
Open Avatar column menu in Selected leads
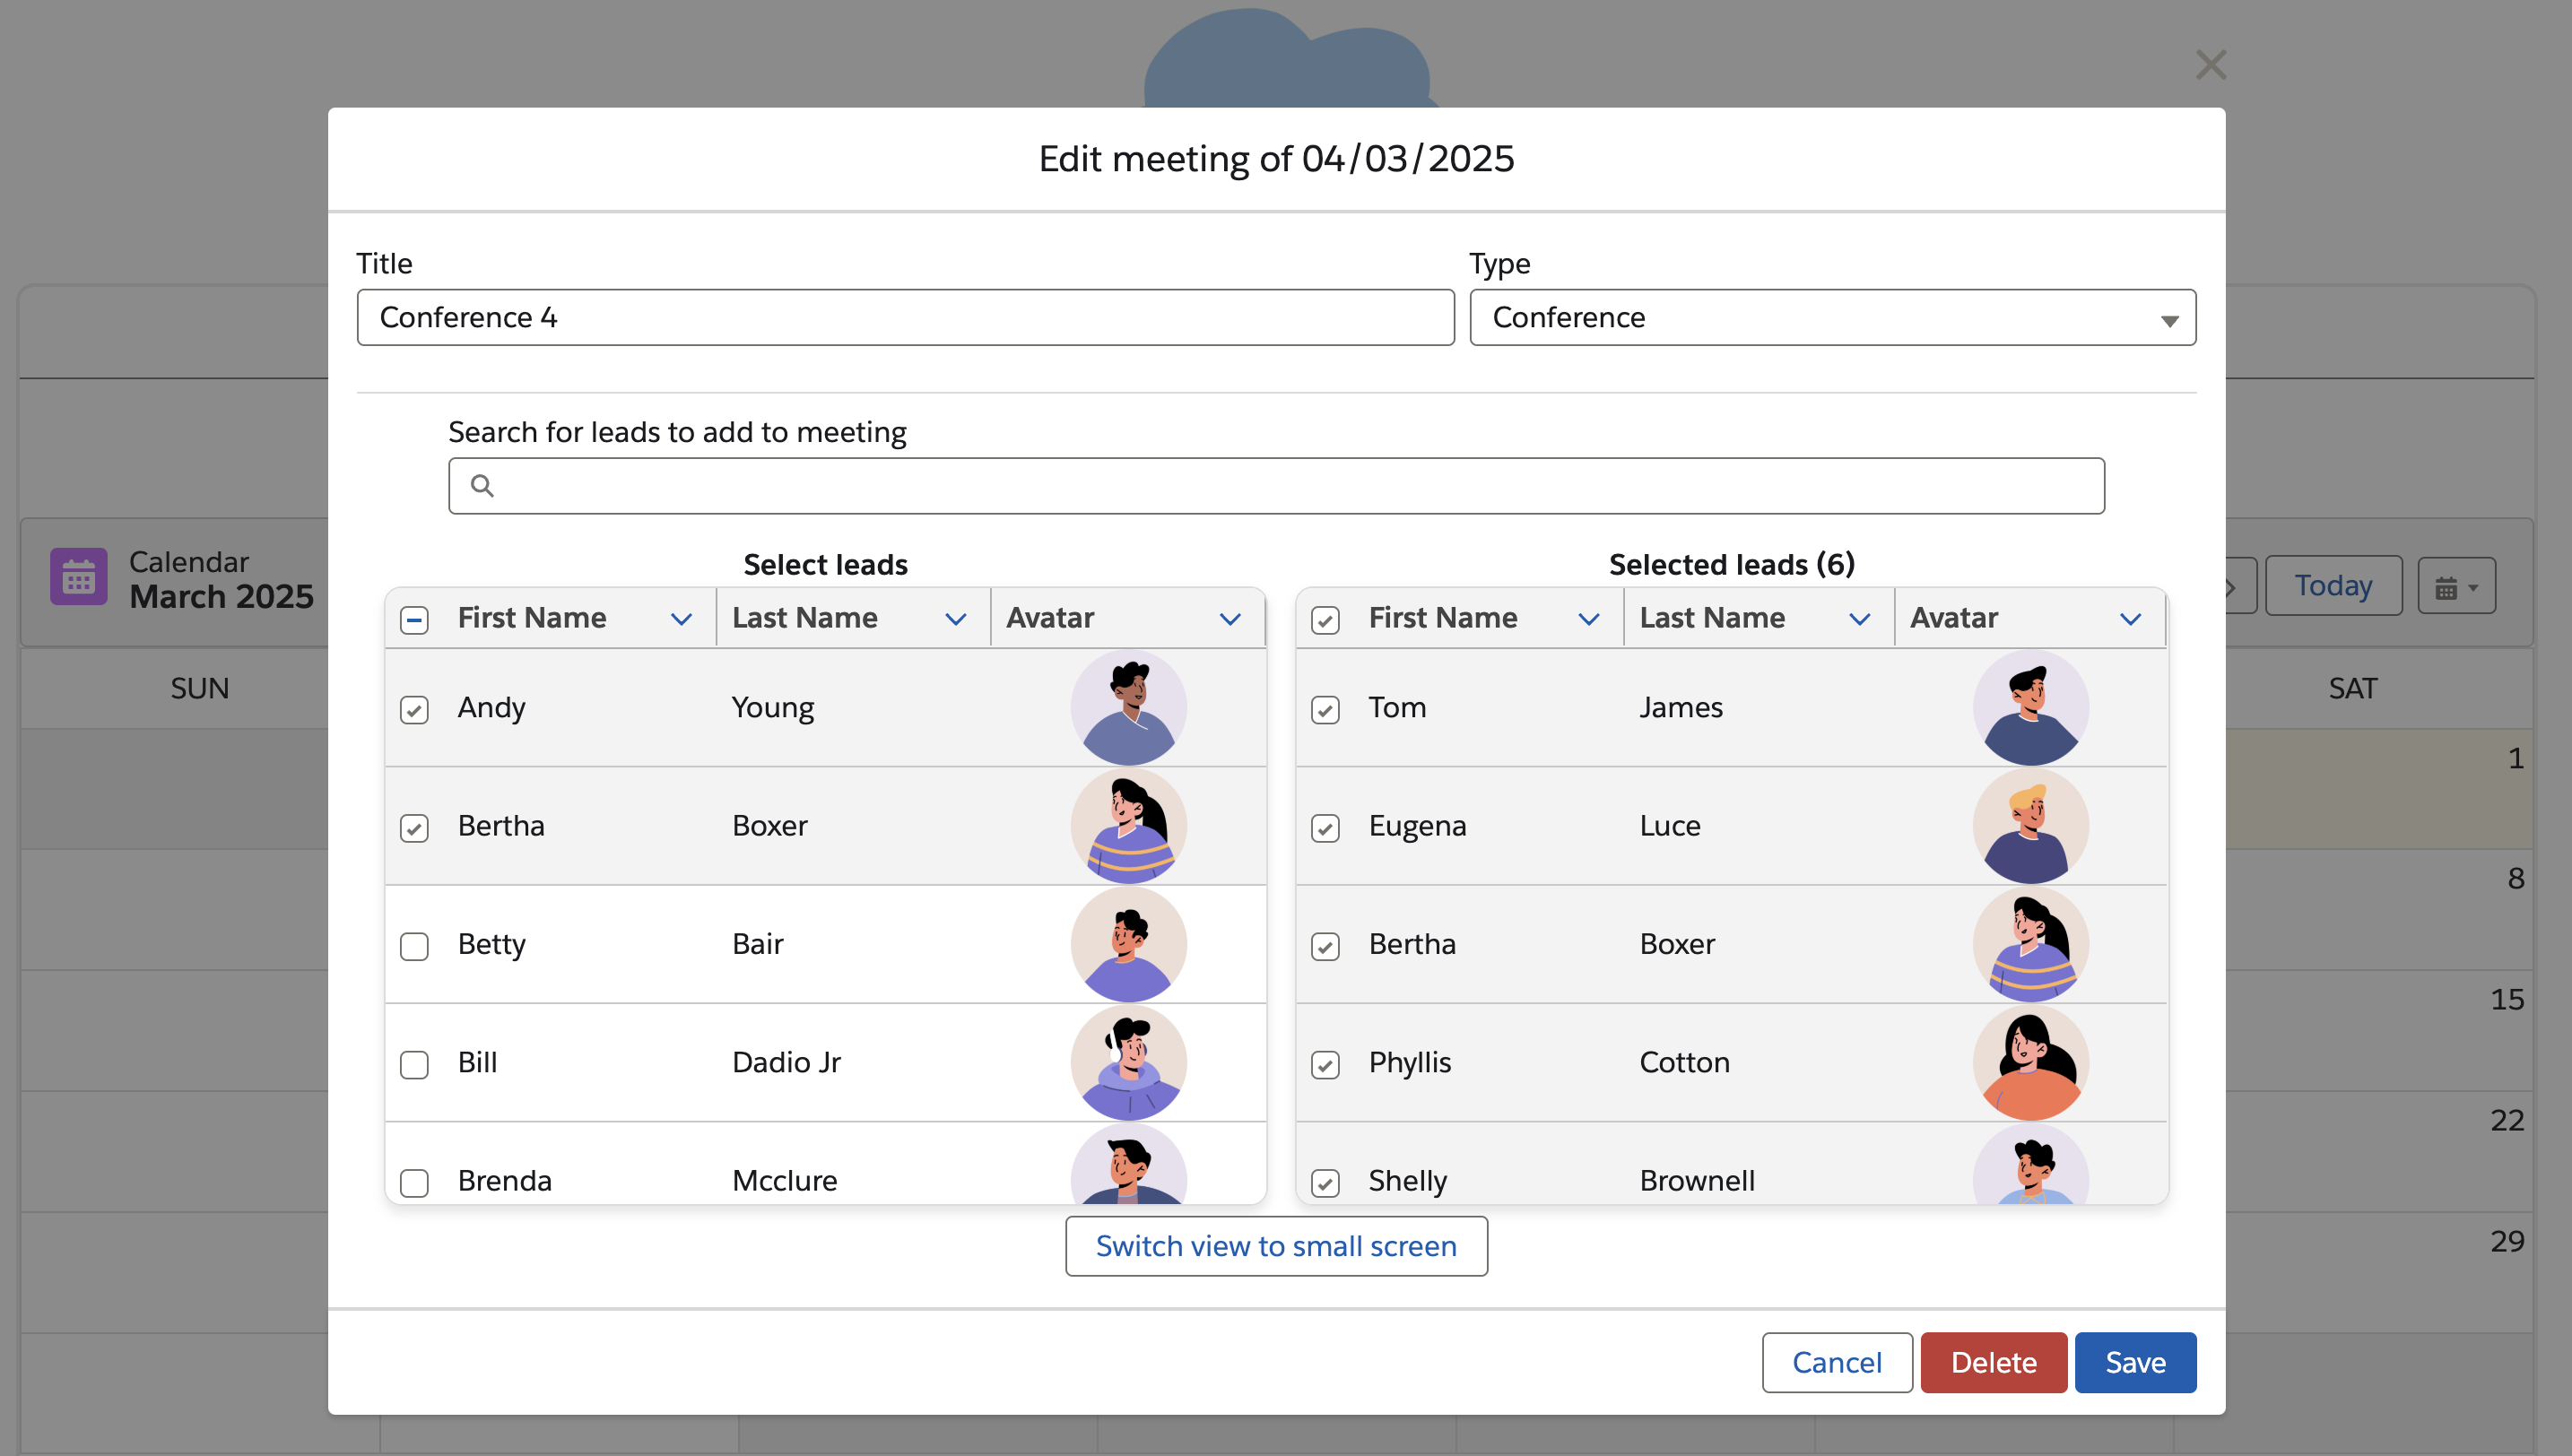(2130, 619)
